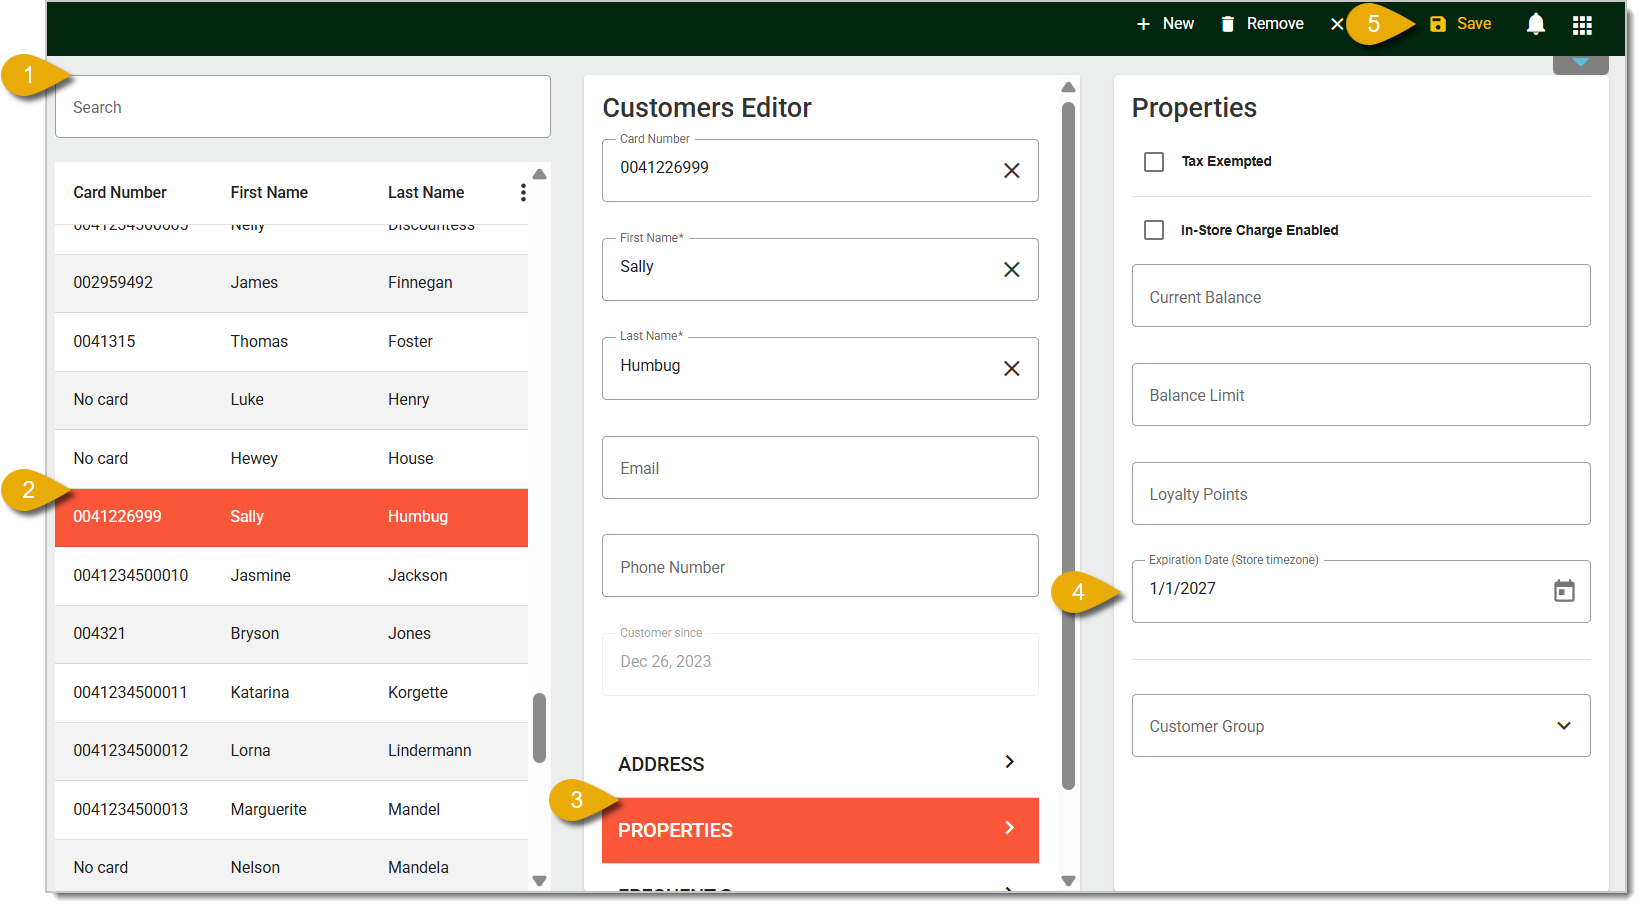Expand the ADDRESS section
1642x908 pixels.
click(820, 764)
